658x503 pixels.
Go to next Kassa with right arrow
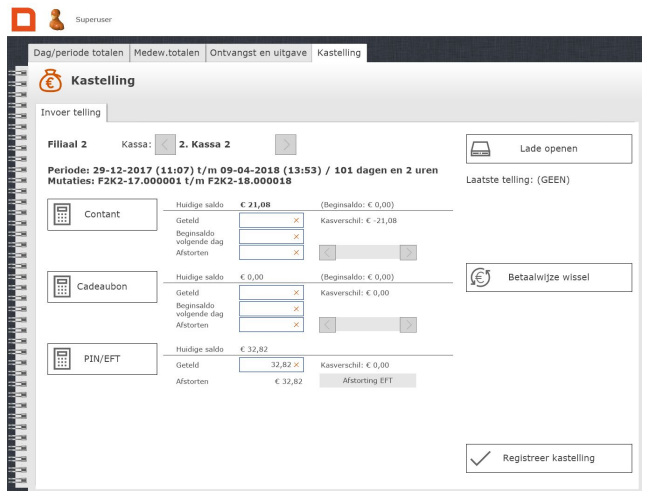286,145
